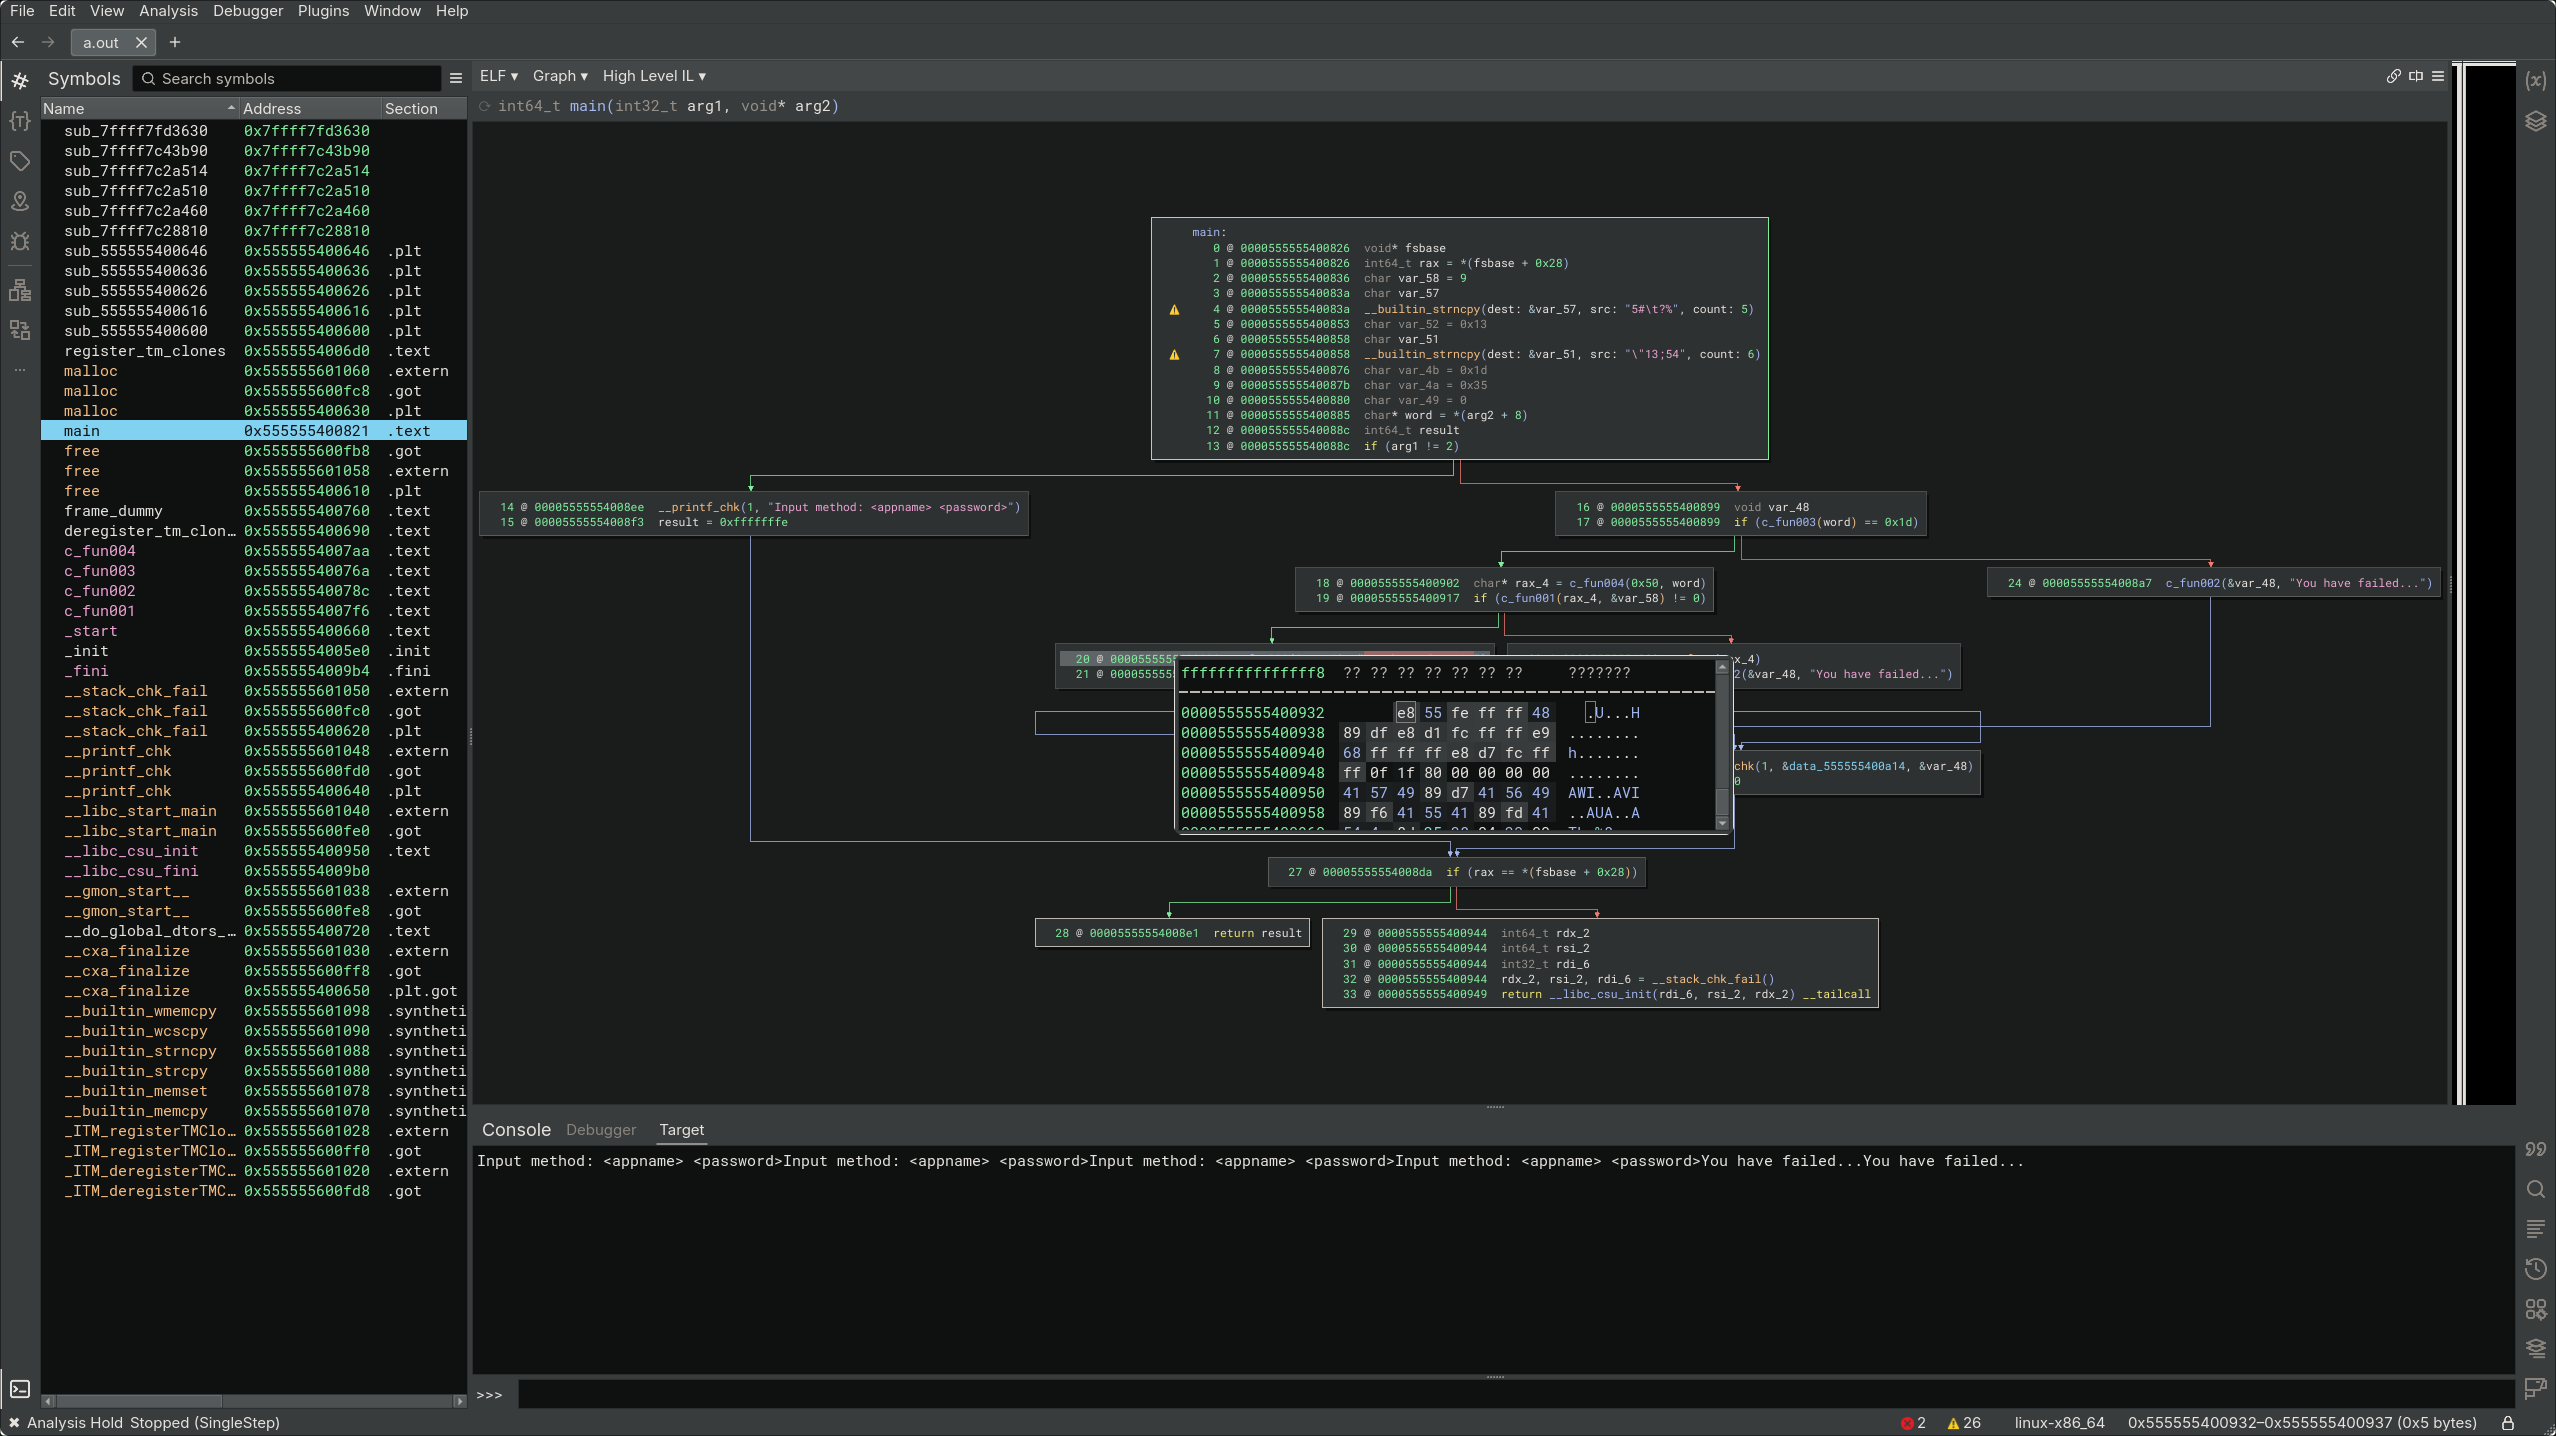Toggle the link sync icon
Viewport: 2556px width, 1436px height.
2393,76
